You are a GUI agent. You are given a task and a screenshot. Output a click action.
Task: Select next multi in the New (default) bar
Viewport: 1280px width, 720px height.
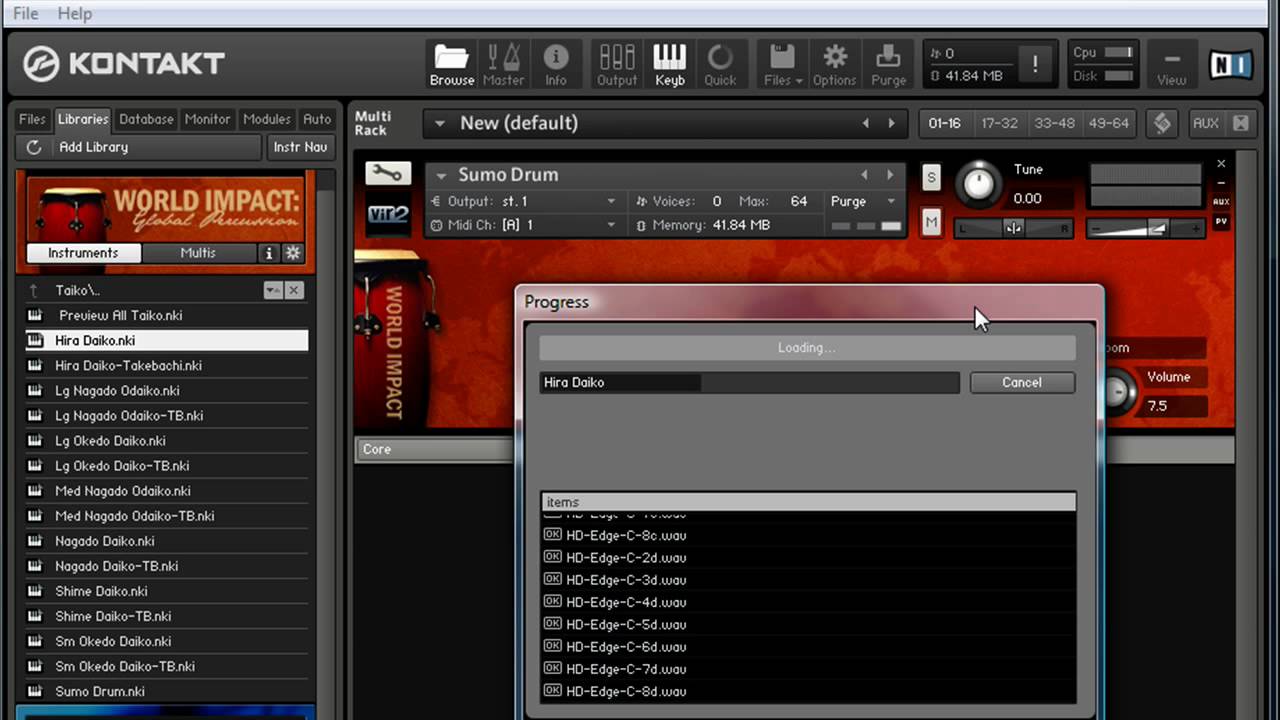892,123
